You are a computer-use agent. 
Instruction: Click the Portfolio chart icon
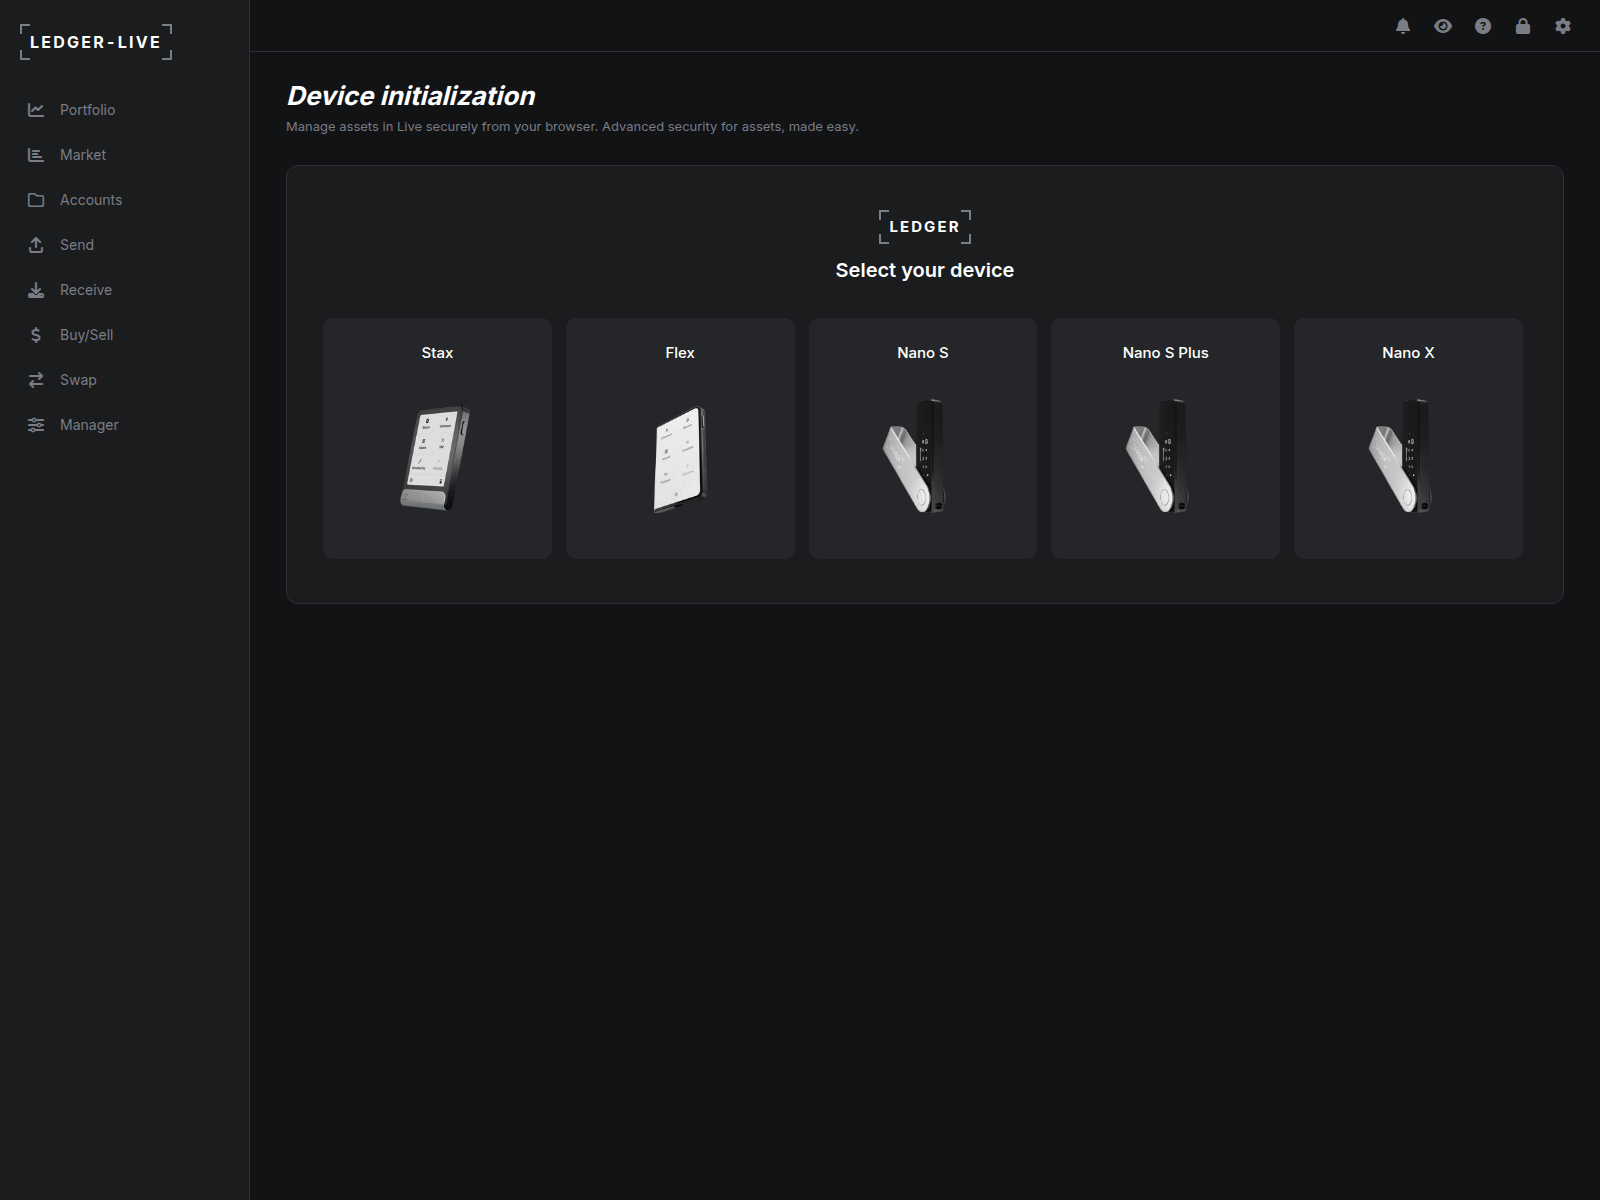click(x=36, y=110)
